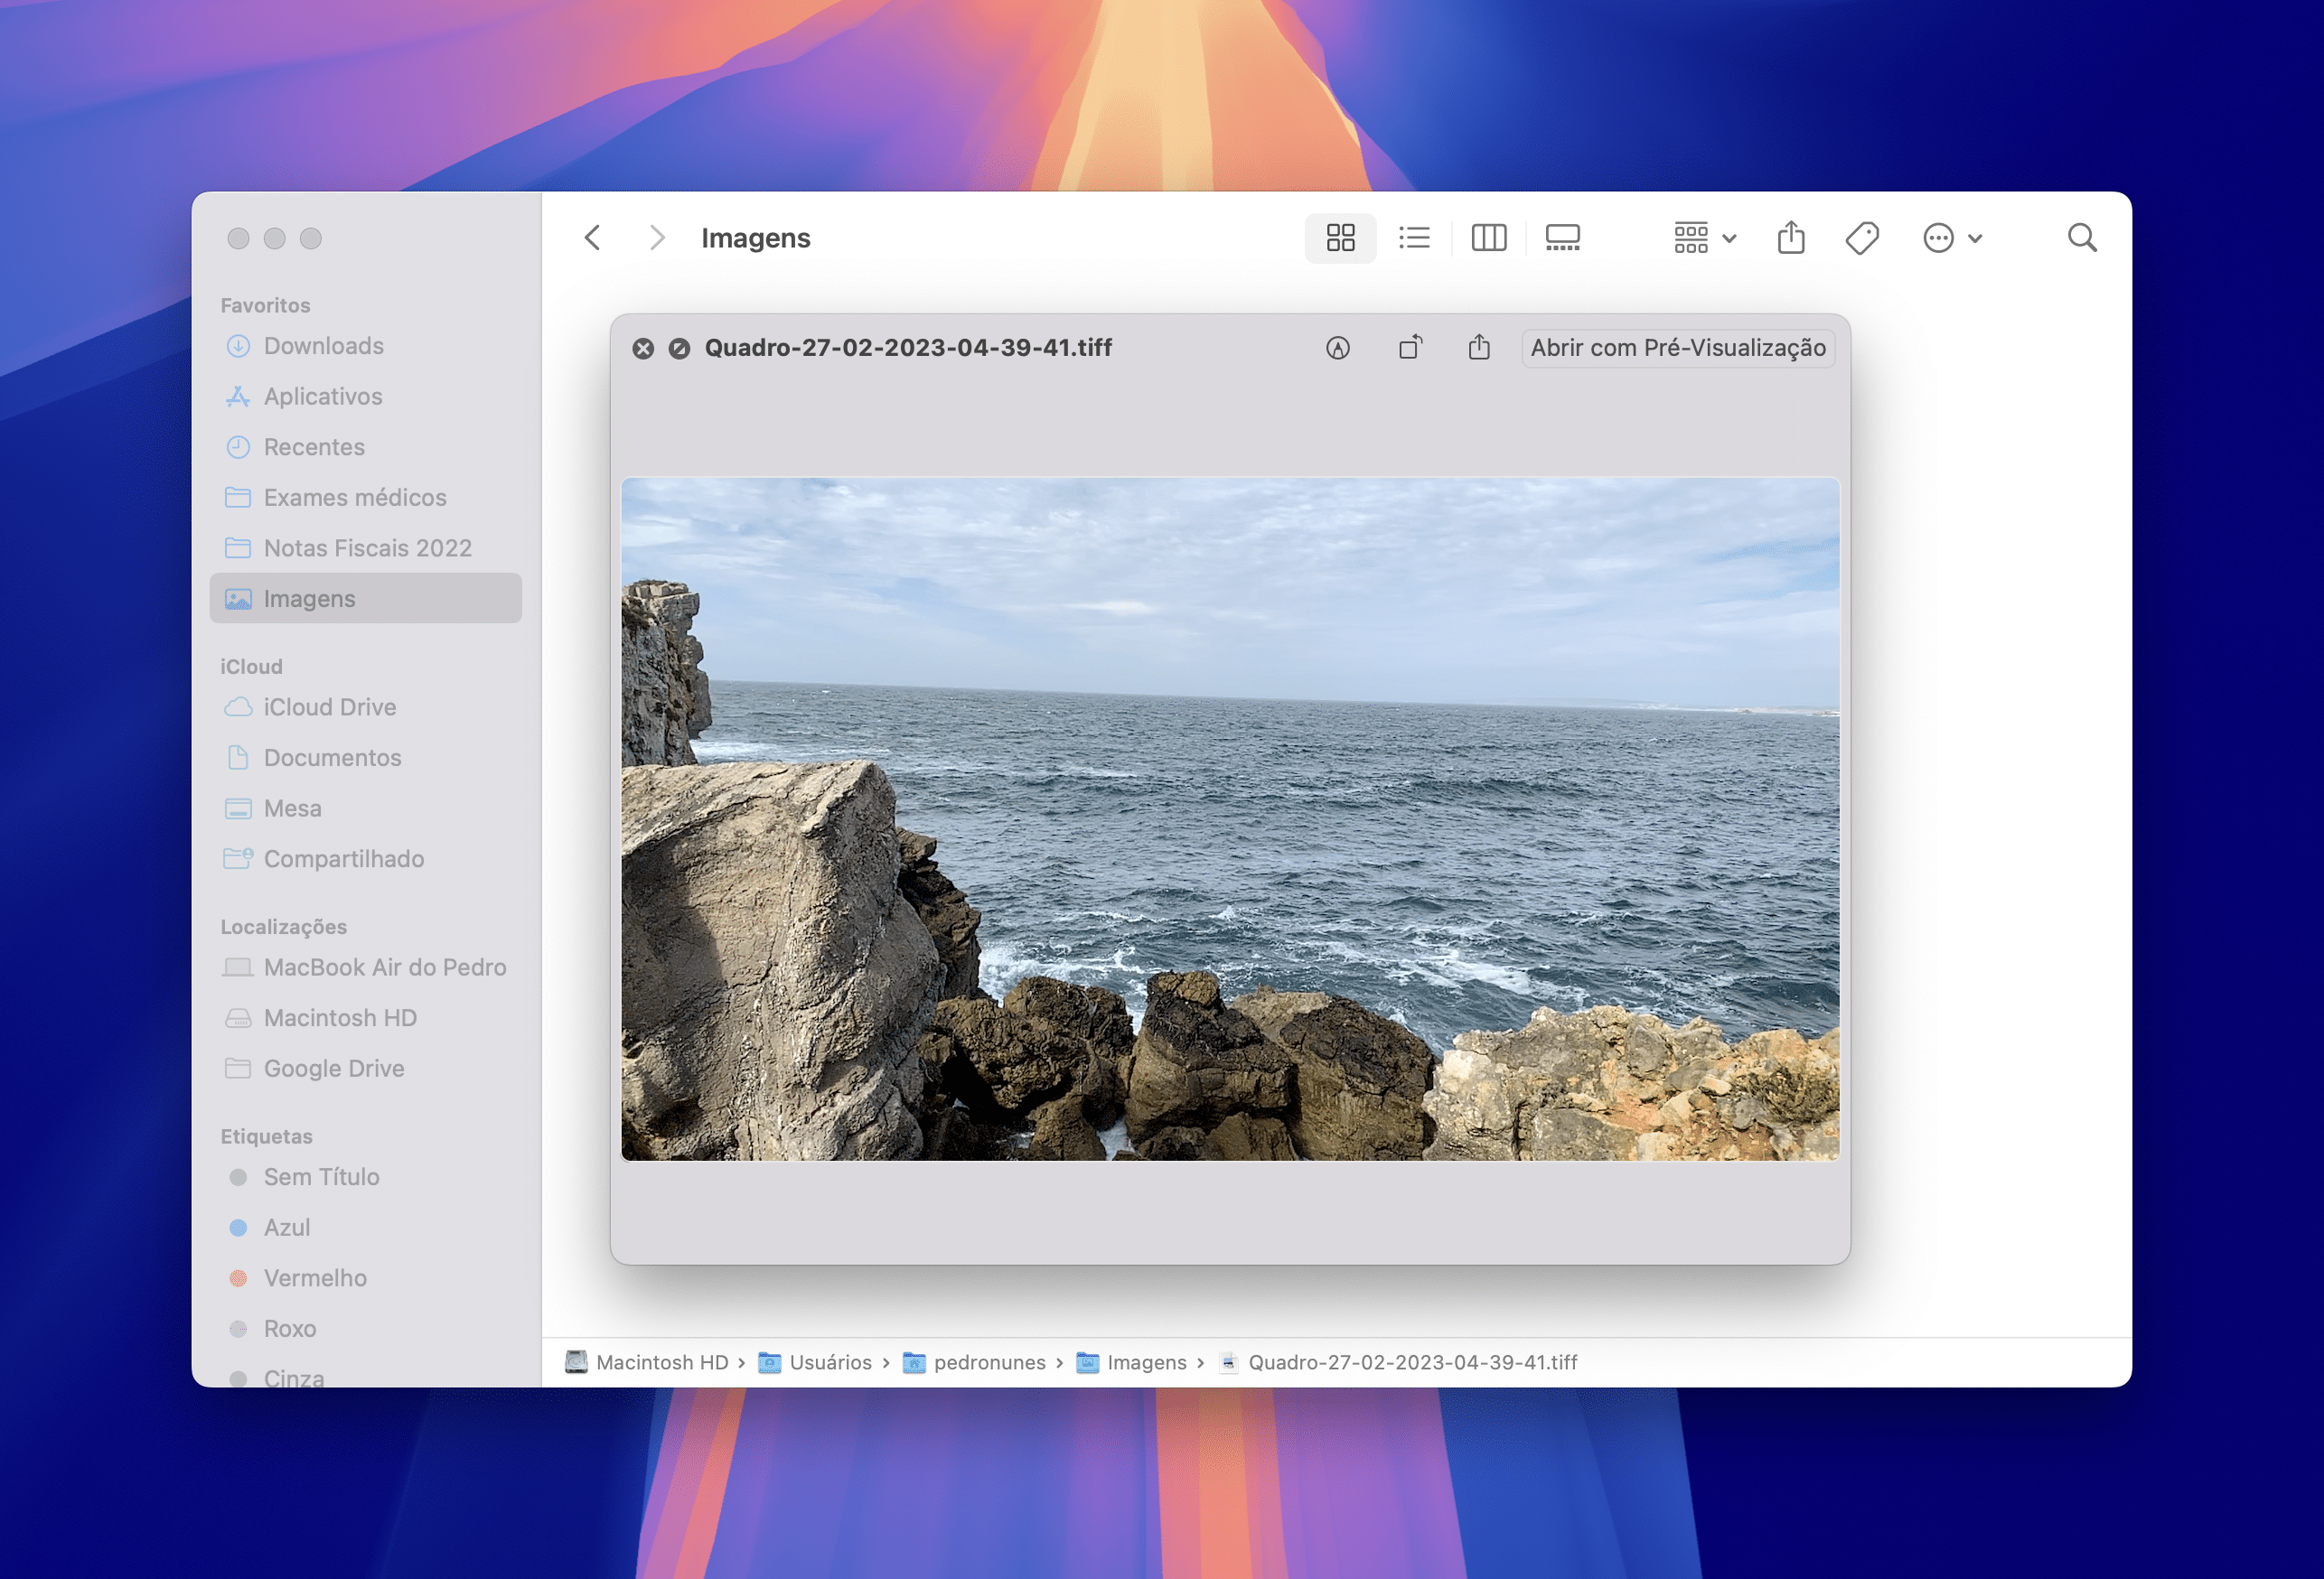Select the Vermelho tag
This screenshot has height=1579, width=2324.
coord(366,1278)
